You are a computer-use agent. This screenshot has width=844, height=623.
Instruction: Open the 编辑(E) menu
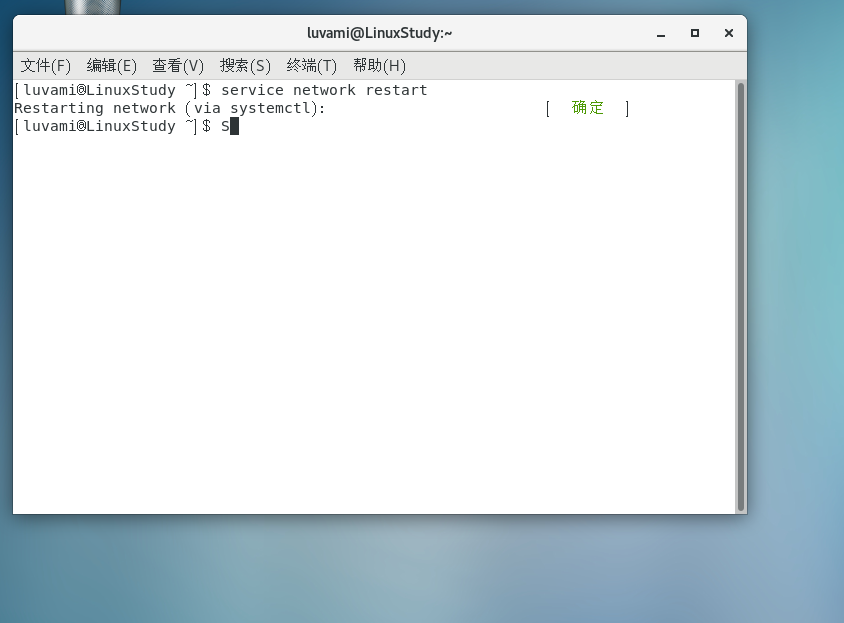pyautogui.click(x=111, y=66)
